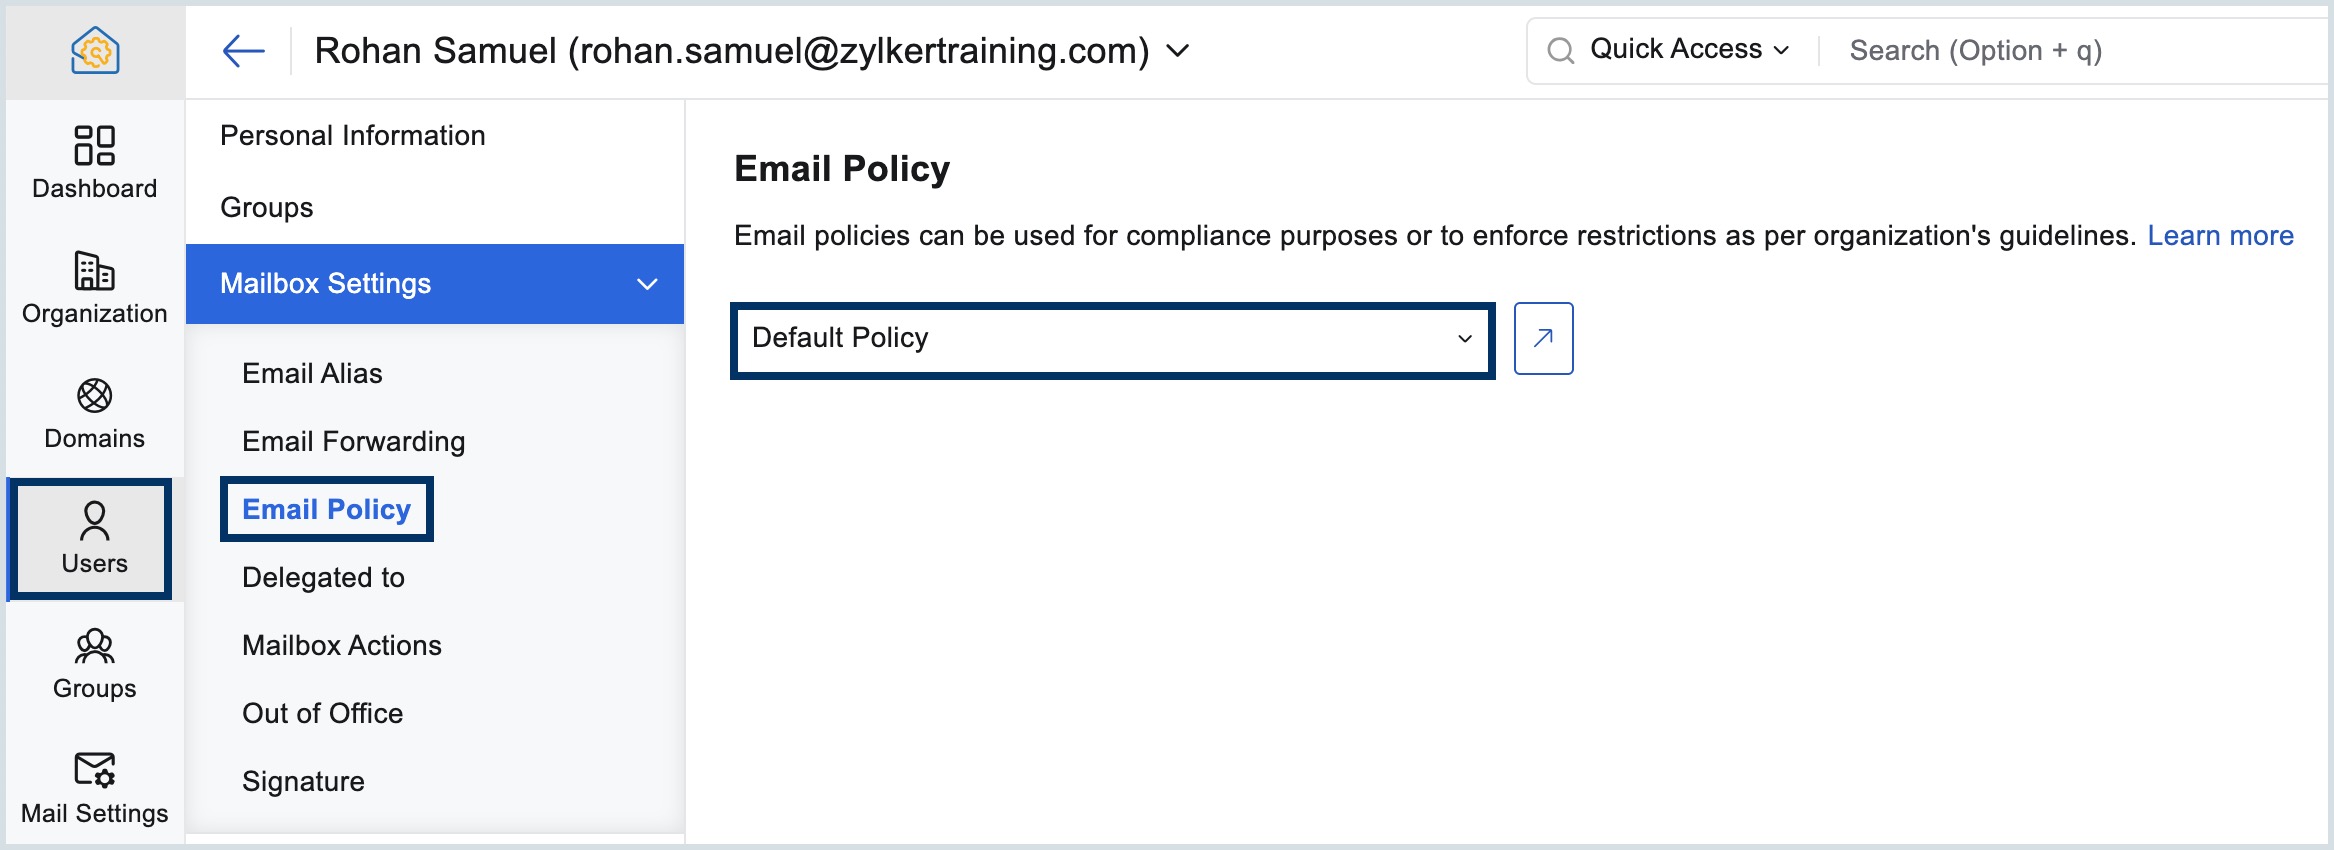Select Mailbox Actions from the list
2334x850 pixels.
(341, 645)
